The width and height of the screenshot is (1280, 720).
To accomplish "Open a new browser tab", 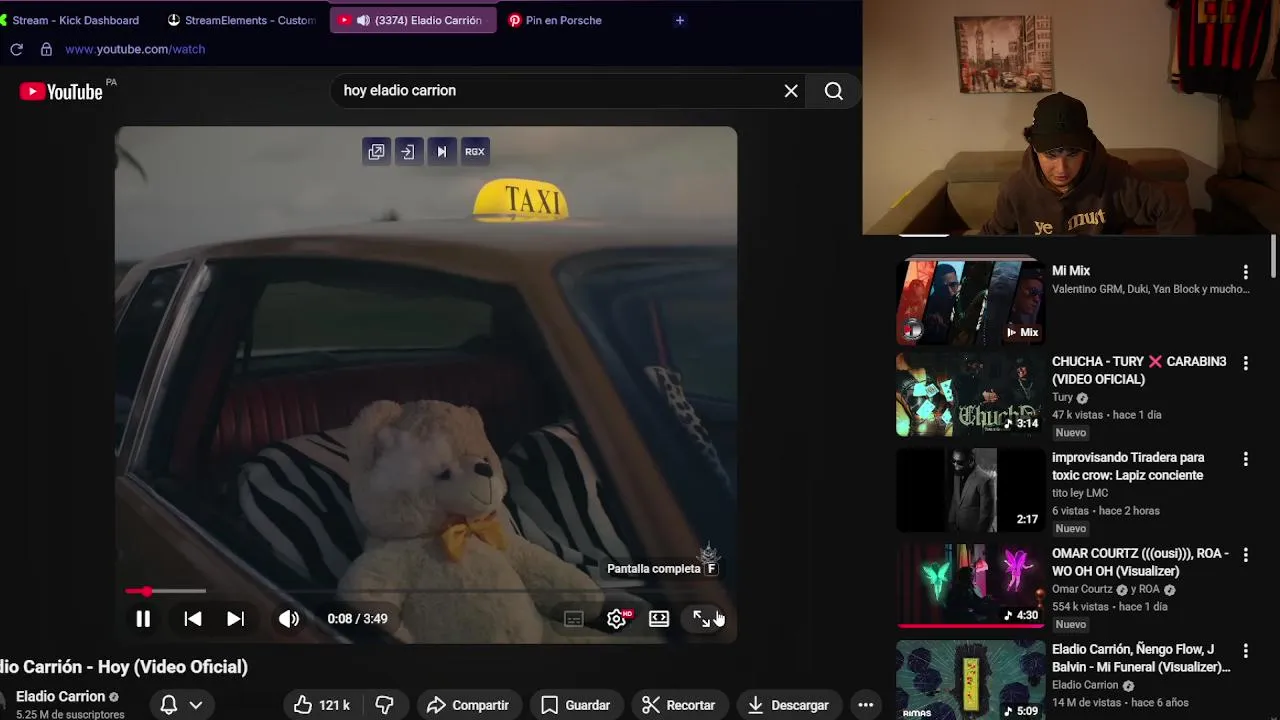I will (680, 20).
